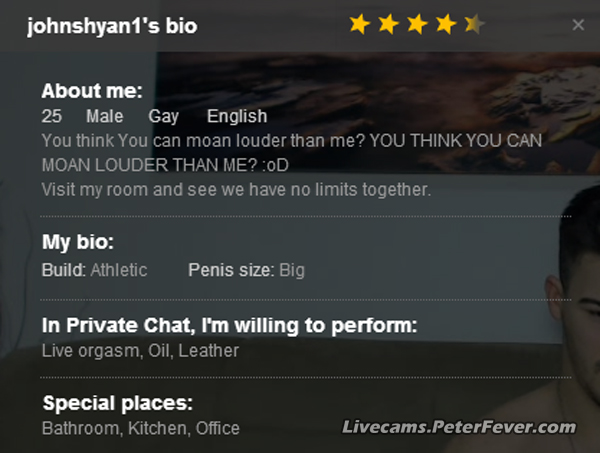Image resolution: width=600 pixels, height=453 pixels.
Task: Click the Livecams.PeterFever.com watermark link
Action: [x=459, y=428]
